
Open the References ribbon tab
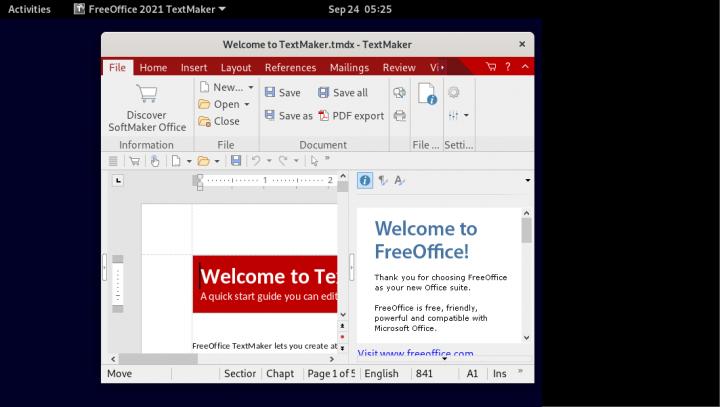290,68
